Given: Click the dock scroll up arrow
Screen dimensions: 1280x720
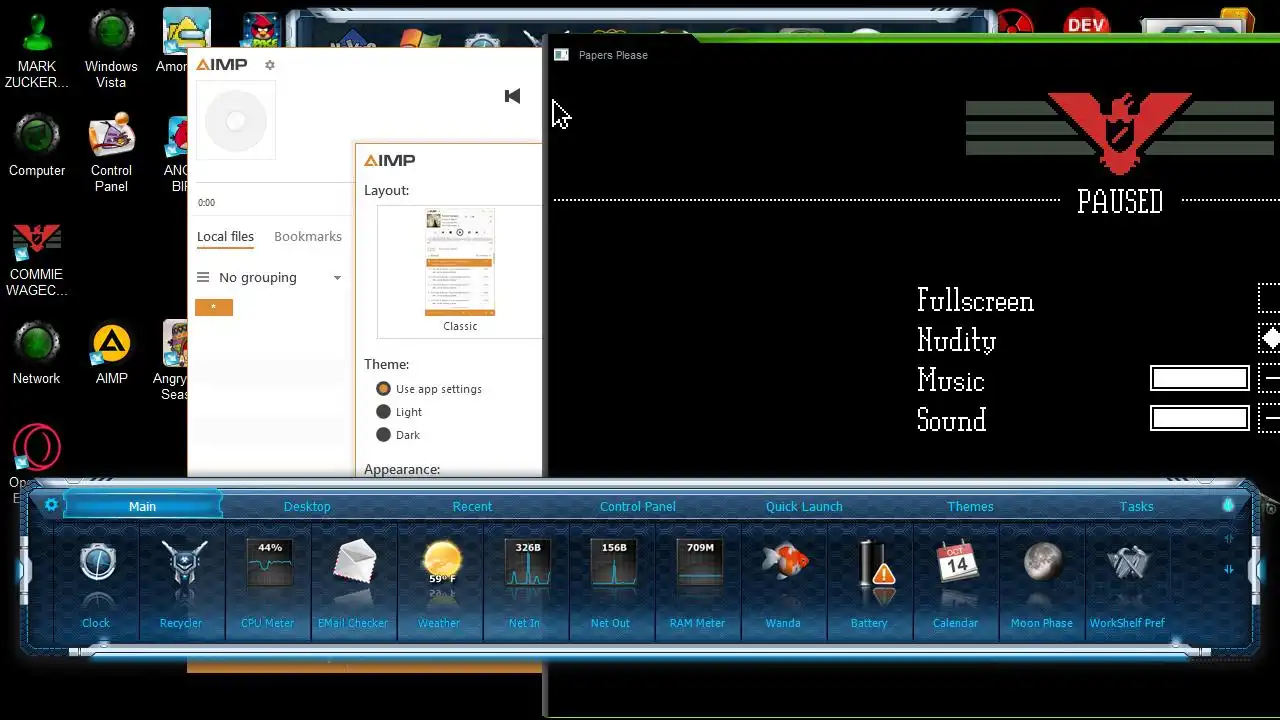Looking at the screenshot, I should 1229,539.
